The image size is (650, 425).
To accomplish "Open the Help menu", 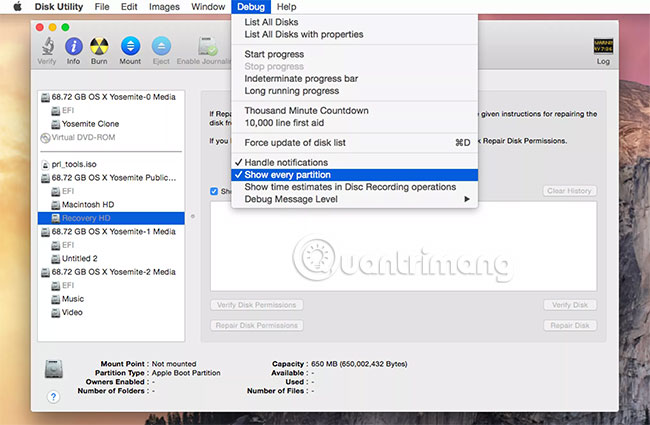I will point(286,7).
